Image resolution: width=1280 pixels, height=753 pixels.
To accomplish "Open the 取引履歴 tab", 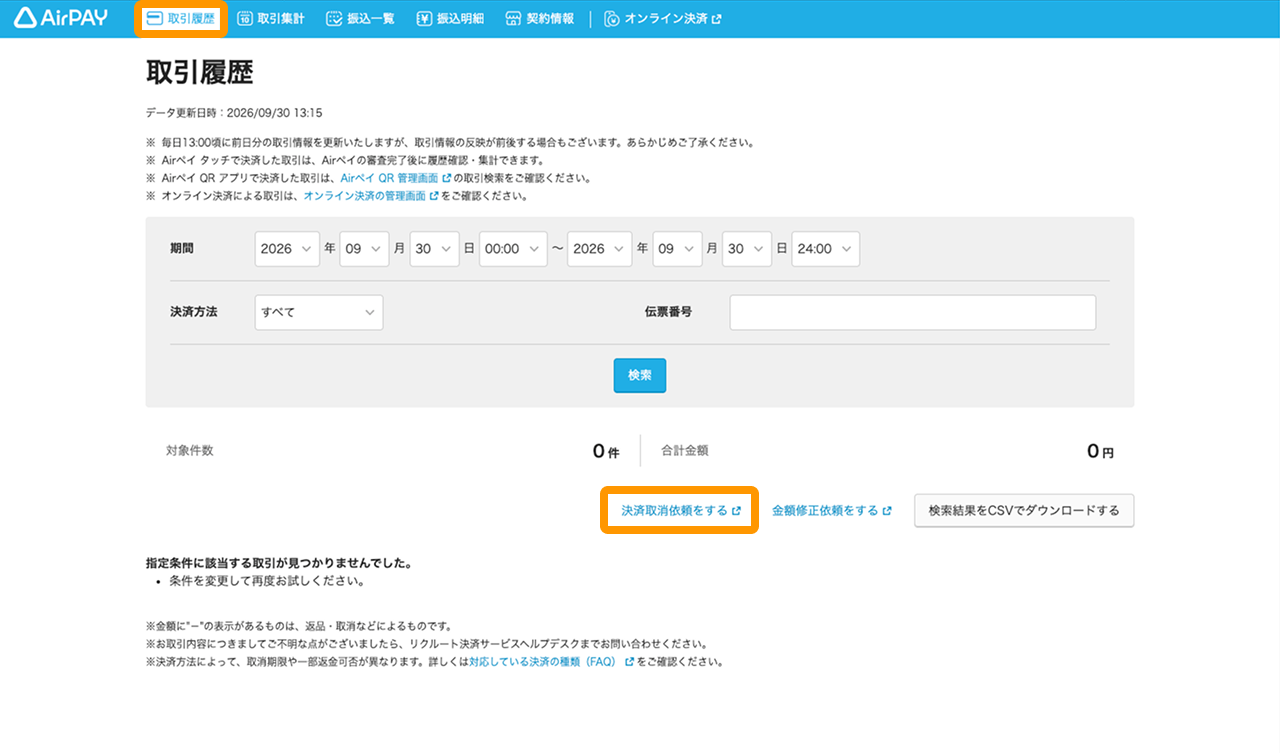I will pyautogui.click(x=181, y=18).
